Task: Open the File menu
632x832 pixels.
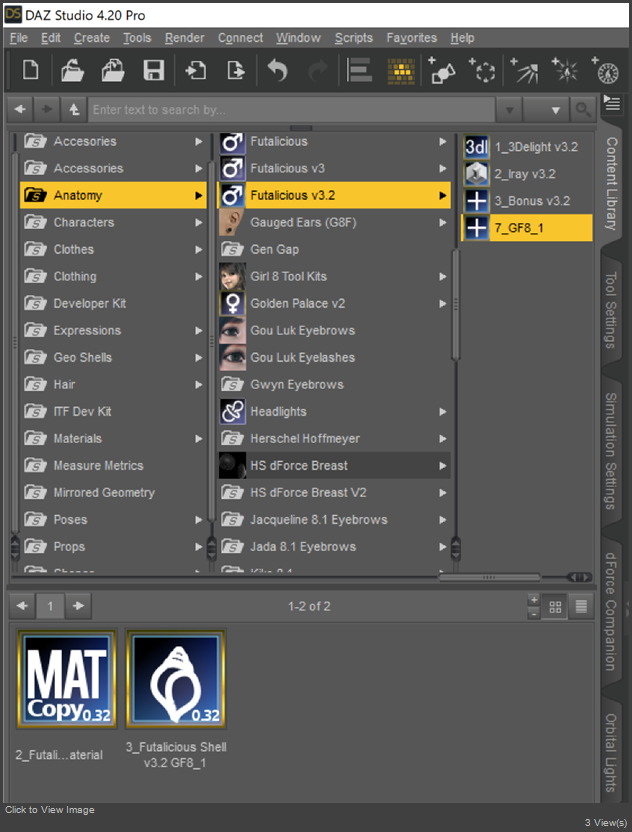Action: pyautogui.click(x=19, y=38)
